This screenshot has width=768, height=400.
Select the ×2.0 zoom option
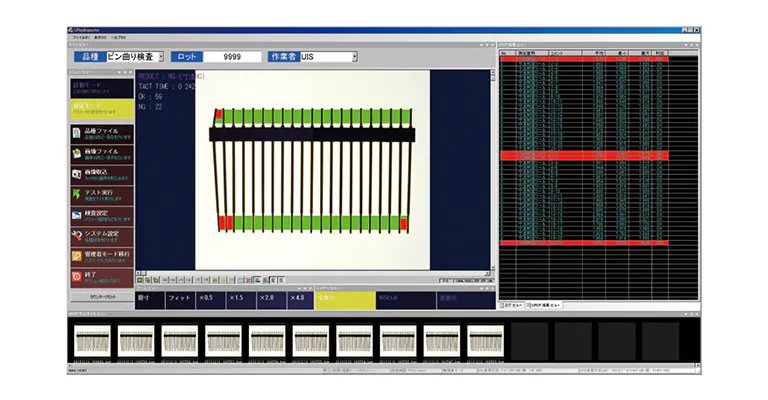(267, 298)
